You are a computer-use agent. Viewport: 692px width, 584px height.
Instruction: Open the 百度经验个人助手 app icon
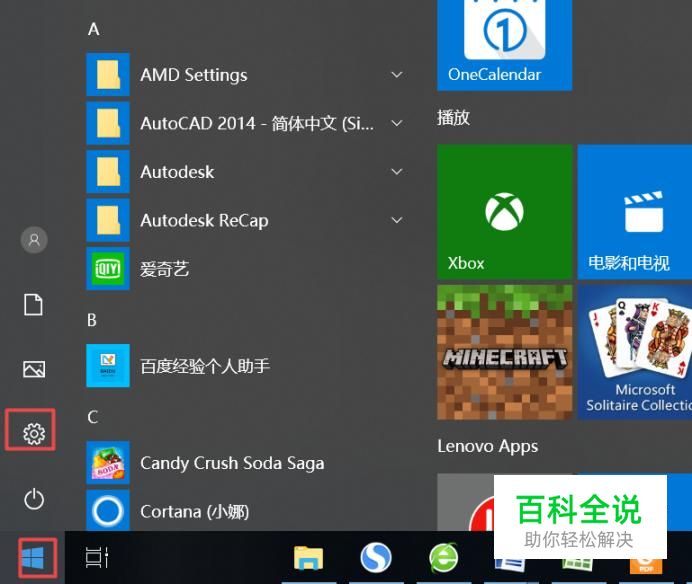tap(108, 365)
